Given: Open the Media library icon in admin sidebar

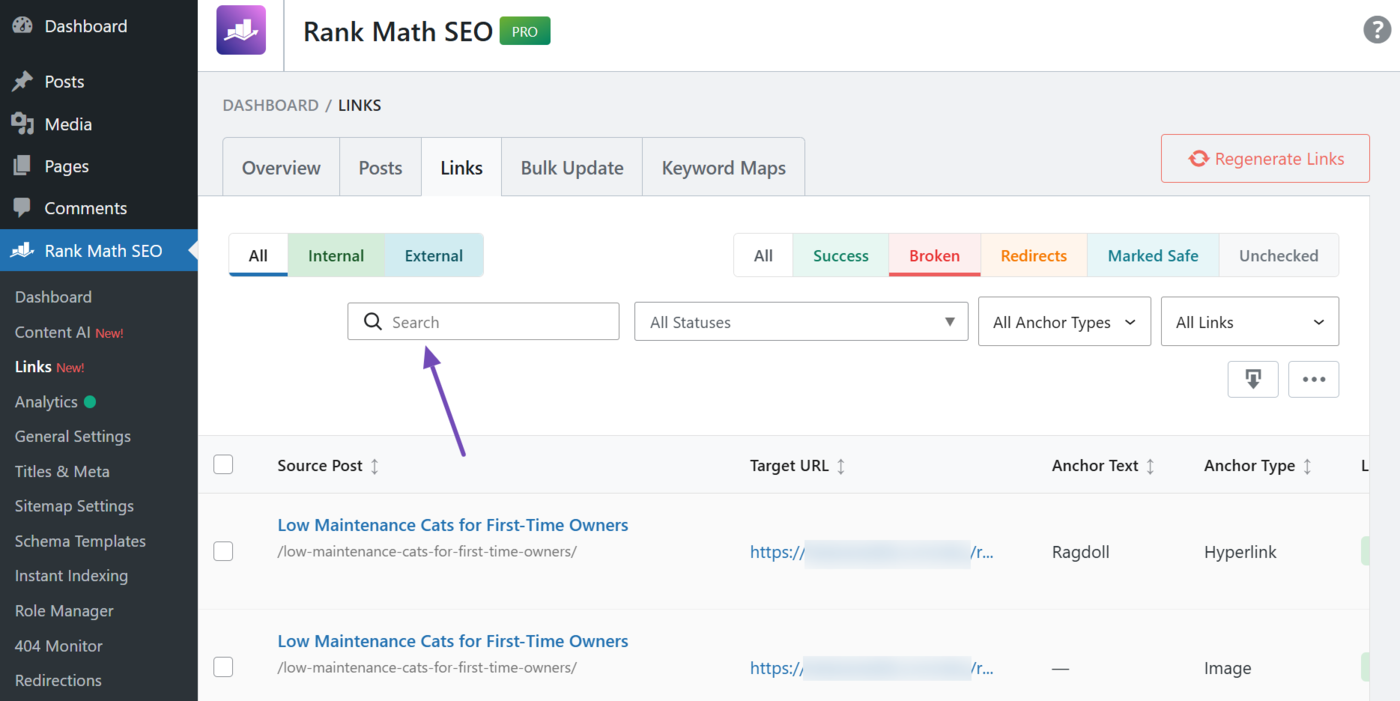Looking at the screenshot, I should click(x=22, y=123).
